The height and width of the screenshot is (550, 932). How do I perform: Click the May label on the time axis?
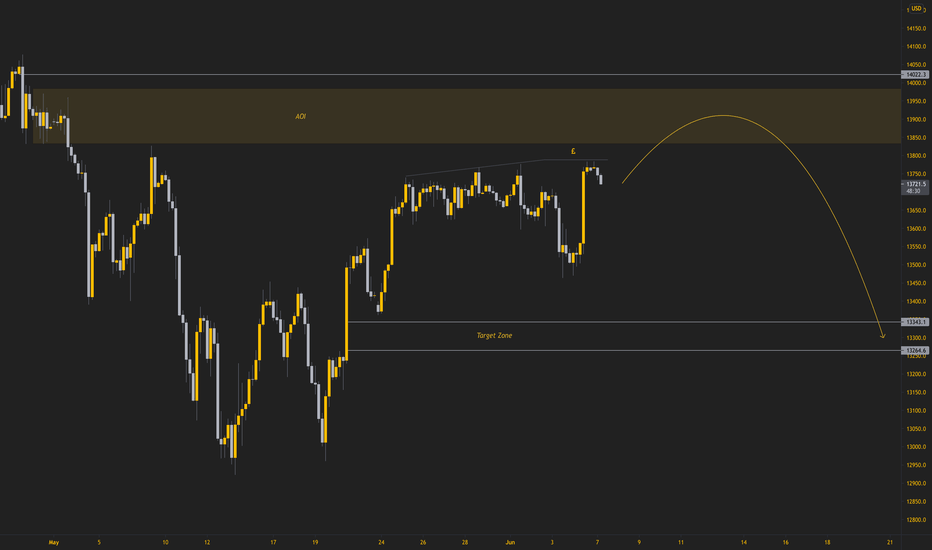(54, 542)
